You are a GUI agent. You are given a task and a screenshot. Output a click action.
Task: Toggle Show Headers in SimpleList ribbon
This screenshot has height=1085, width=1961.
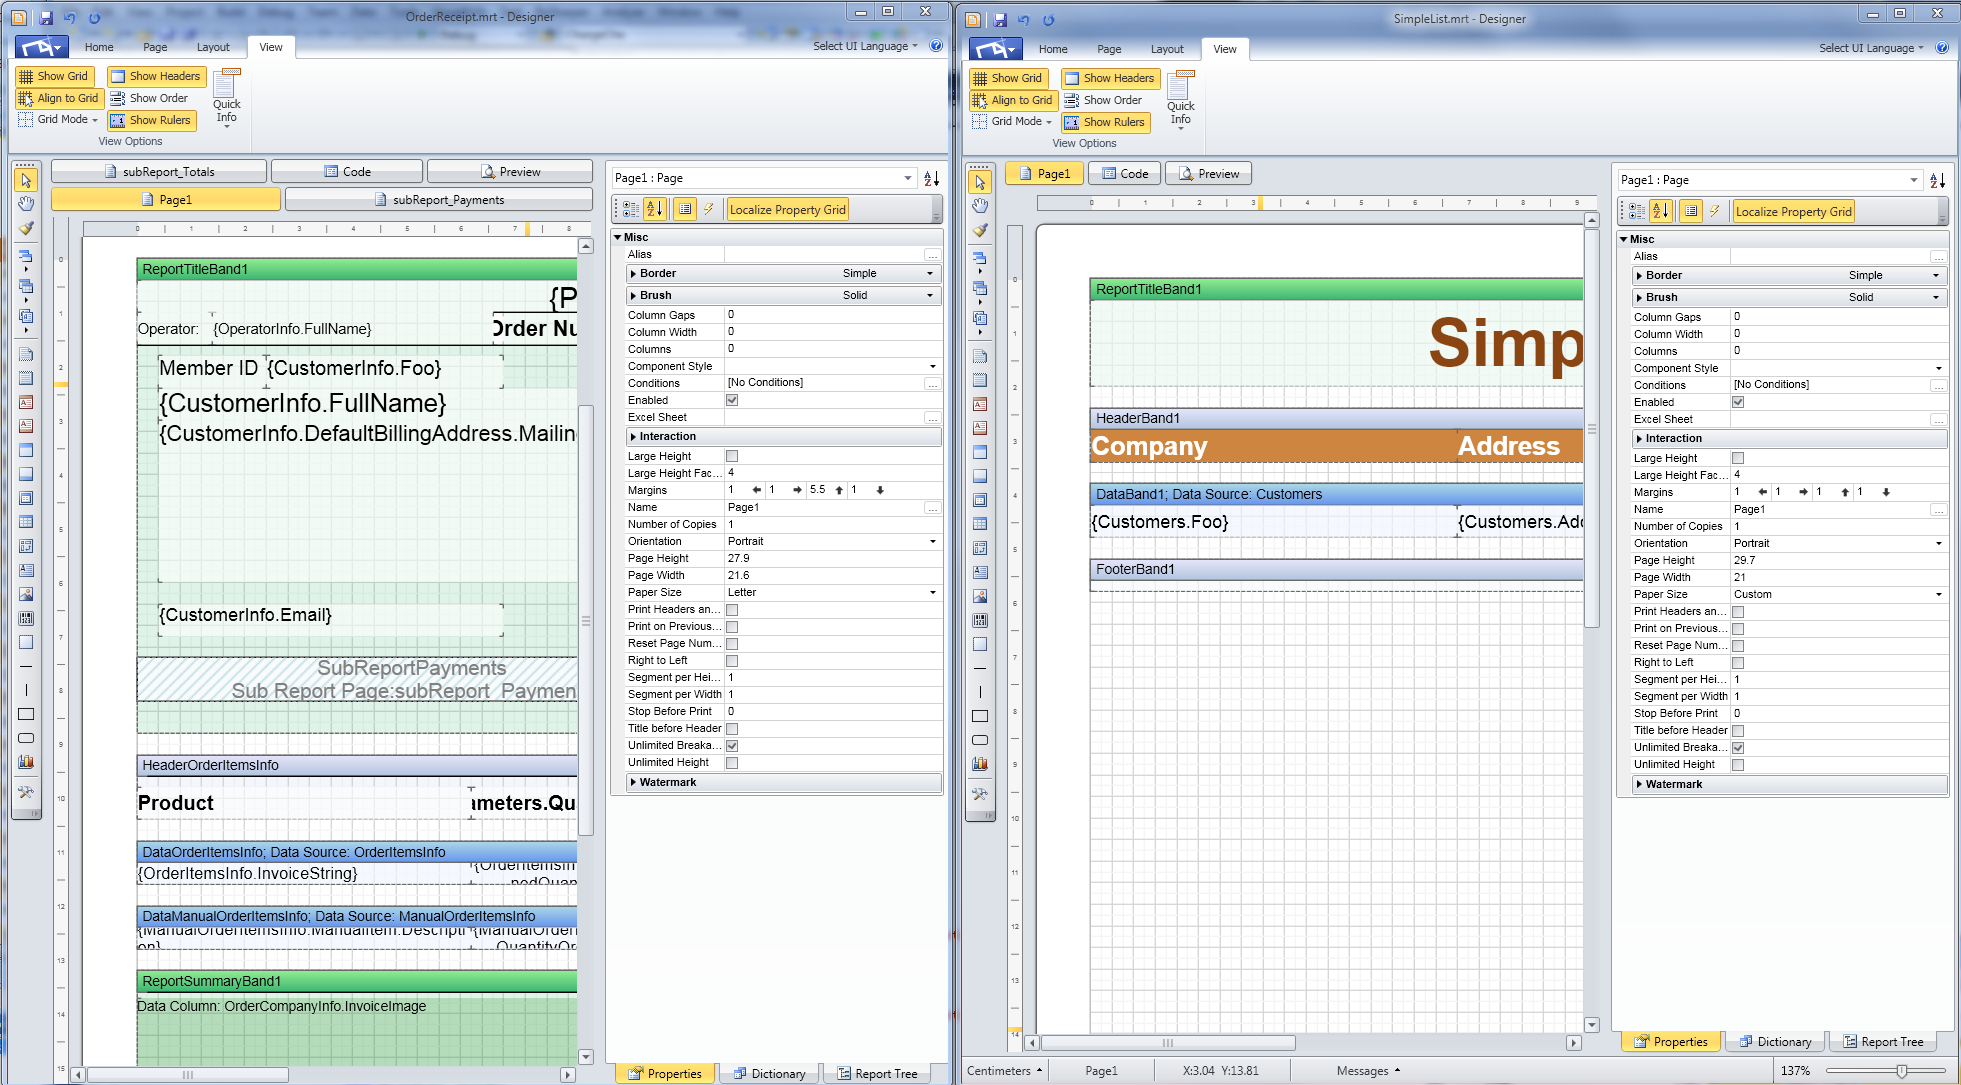click(1109, 78)
